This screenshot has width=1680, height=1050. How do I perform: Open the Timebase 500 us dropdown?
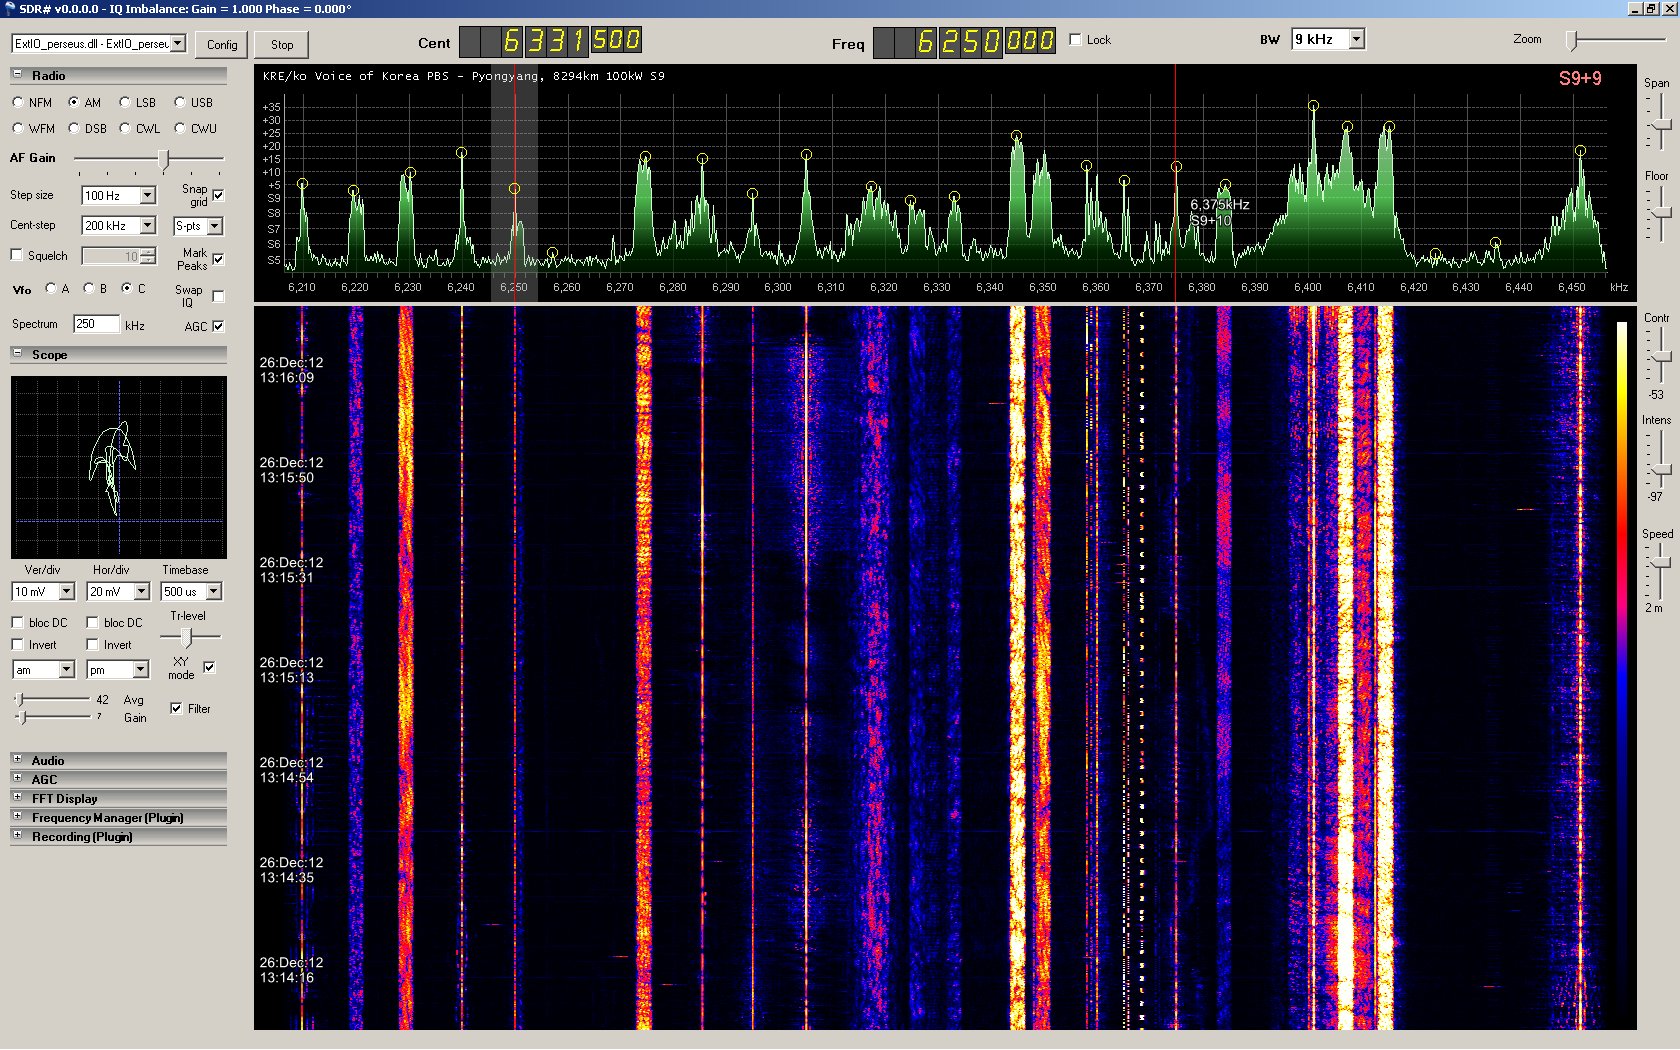tap(213, 592)
